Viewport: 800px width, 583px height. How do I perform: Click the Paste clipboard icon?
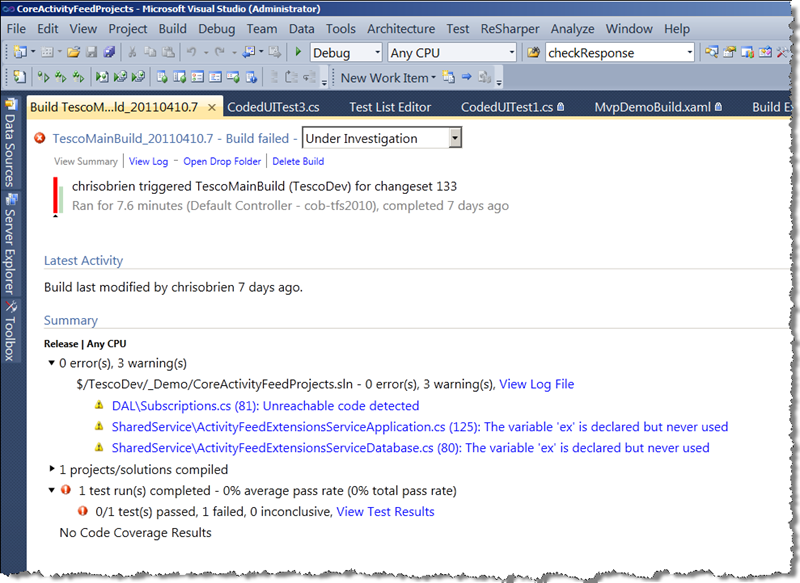coord(168,52)
